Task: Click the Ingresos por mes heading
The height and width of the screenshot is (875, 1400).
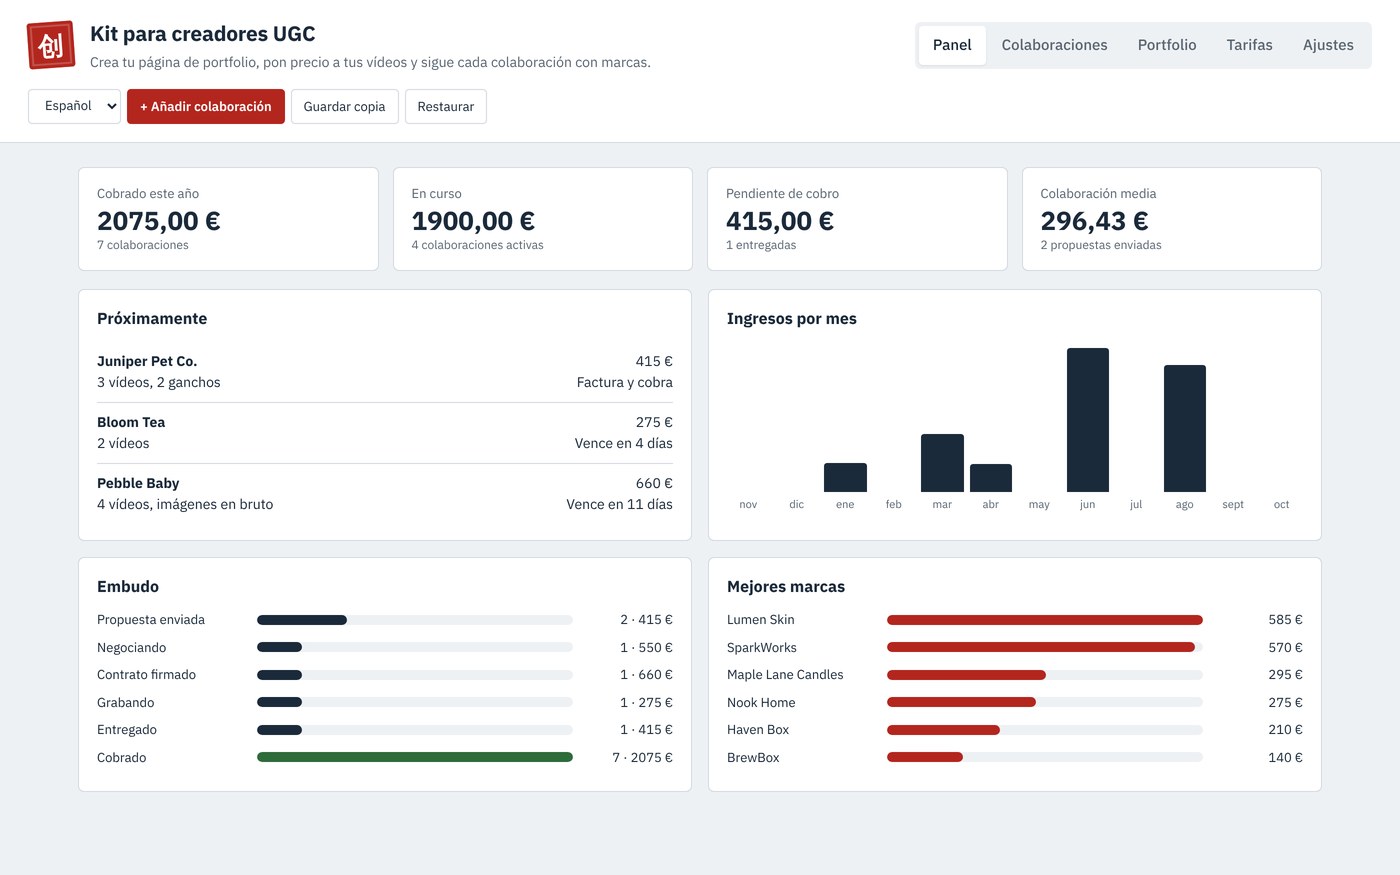Action: point(792,319)
